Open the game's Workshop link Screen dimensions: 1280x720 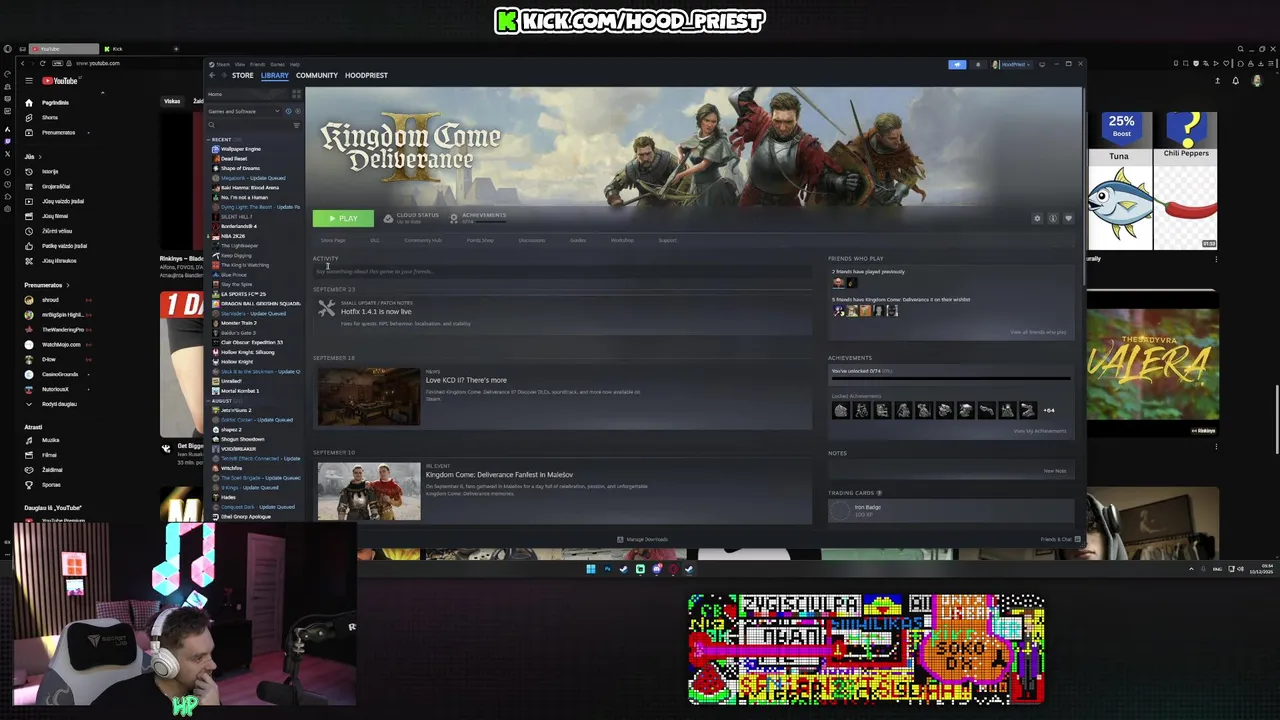(x=622, y=240)
